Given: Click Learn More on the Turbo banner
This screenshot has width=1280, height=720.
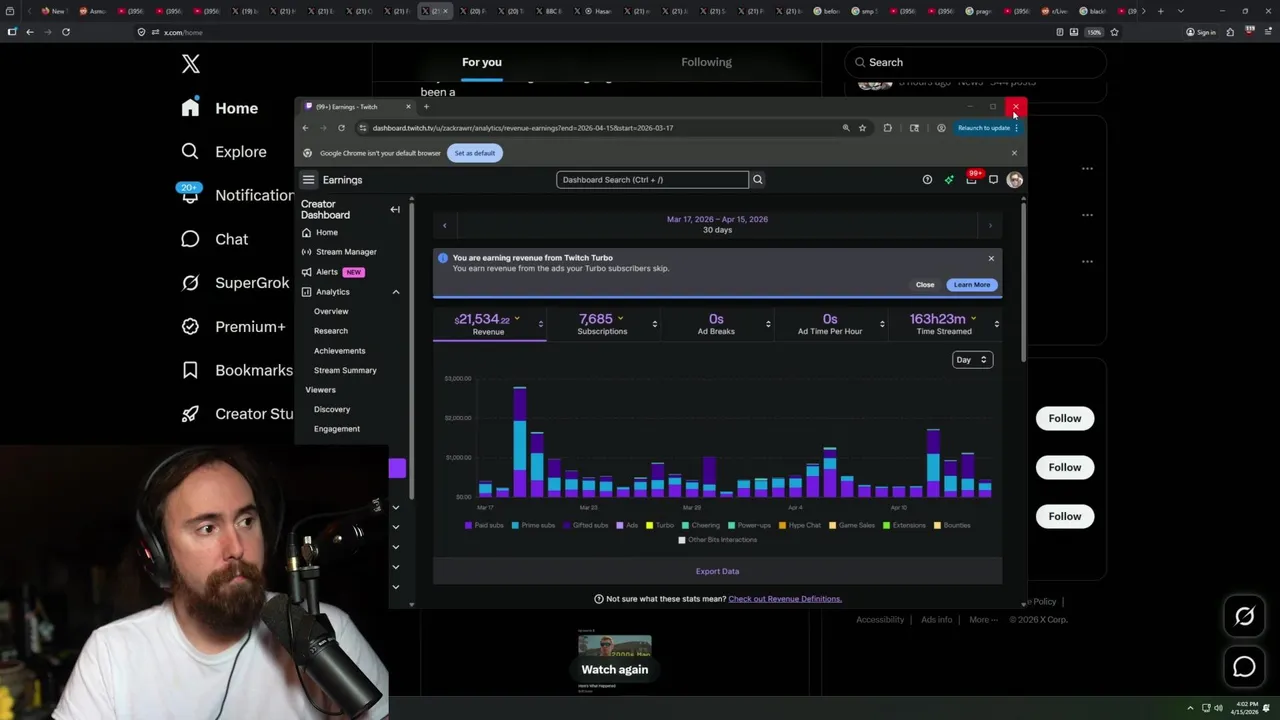Looking at the screenshot, I should [x=972, y=285].
